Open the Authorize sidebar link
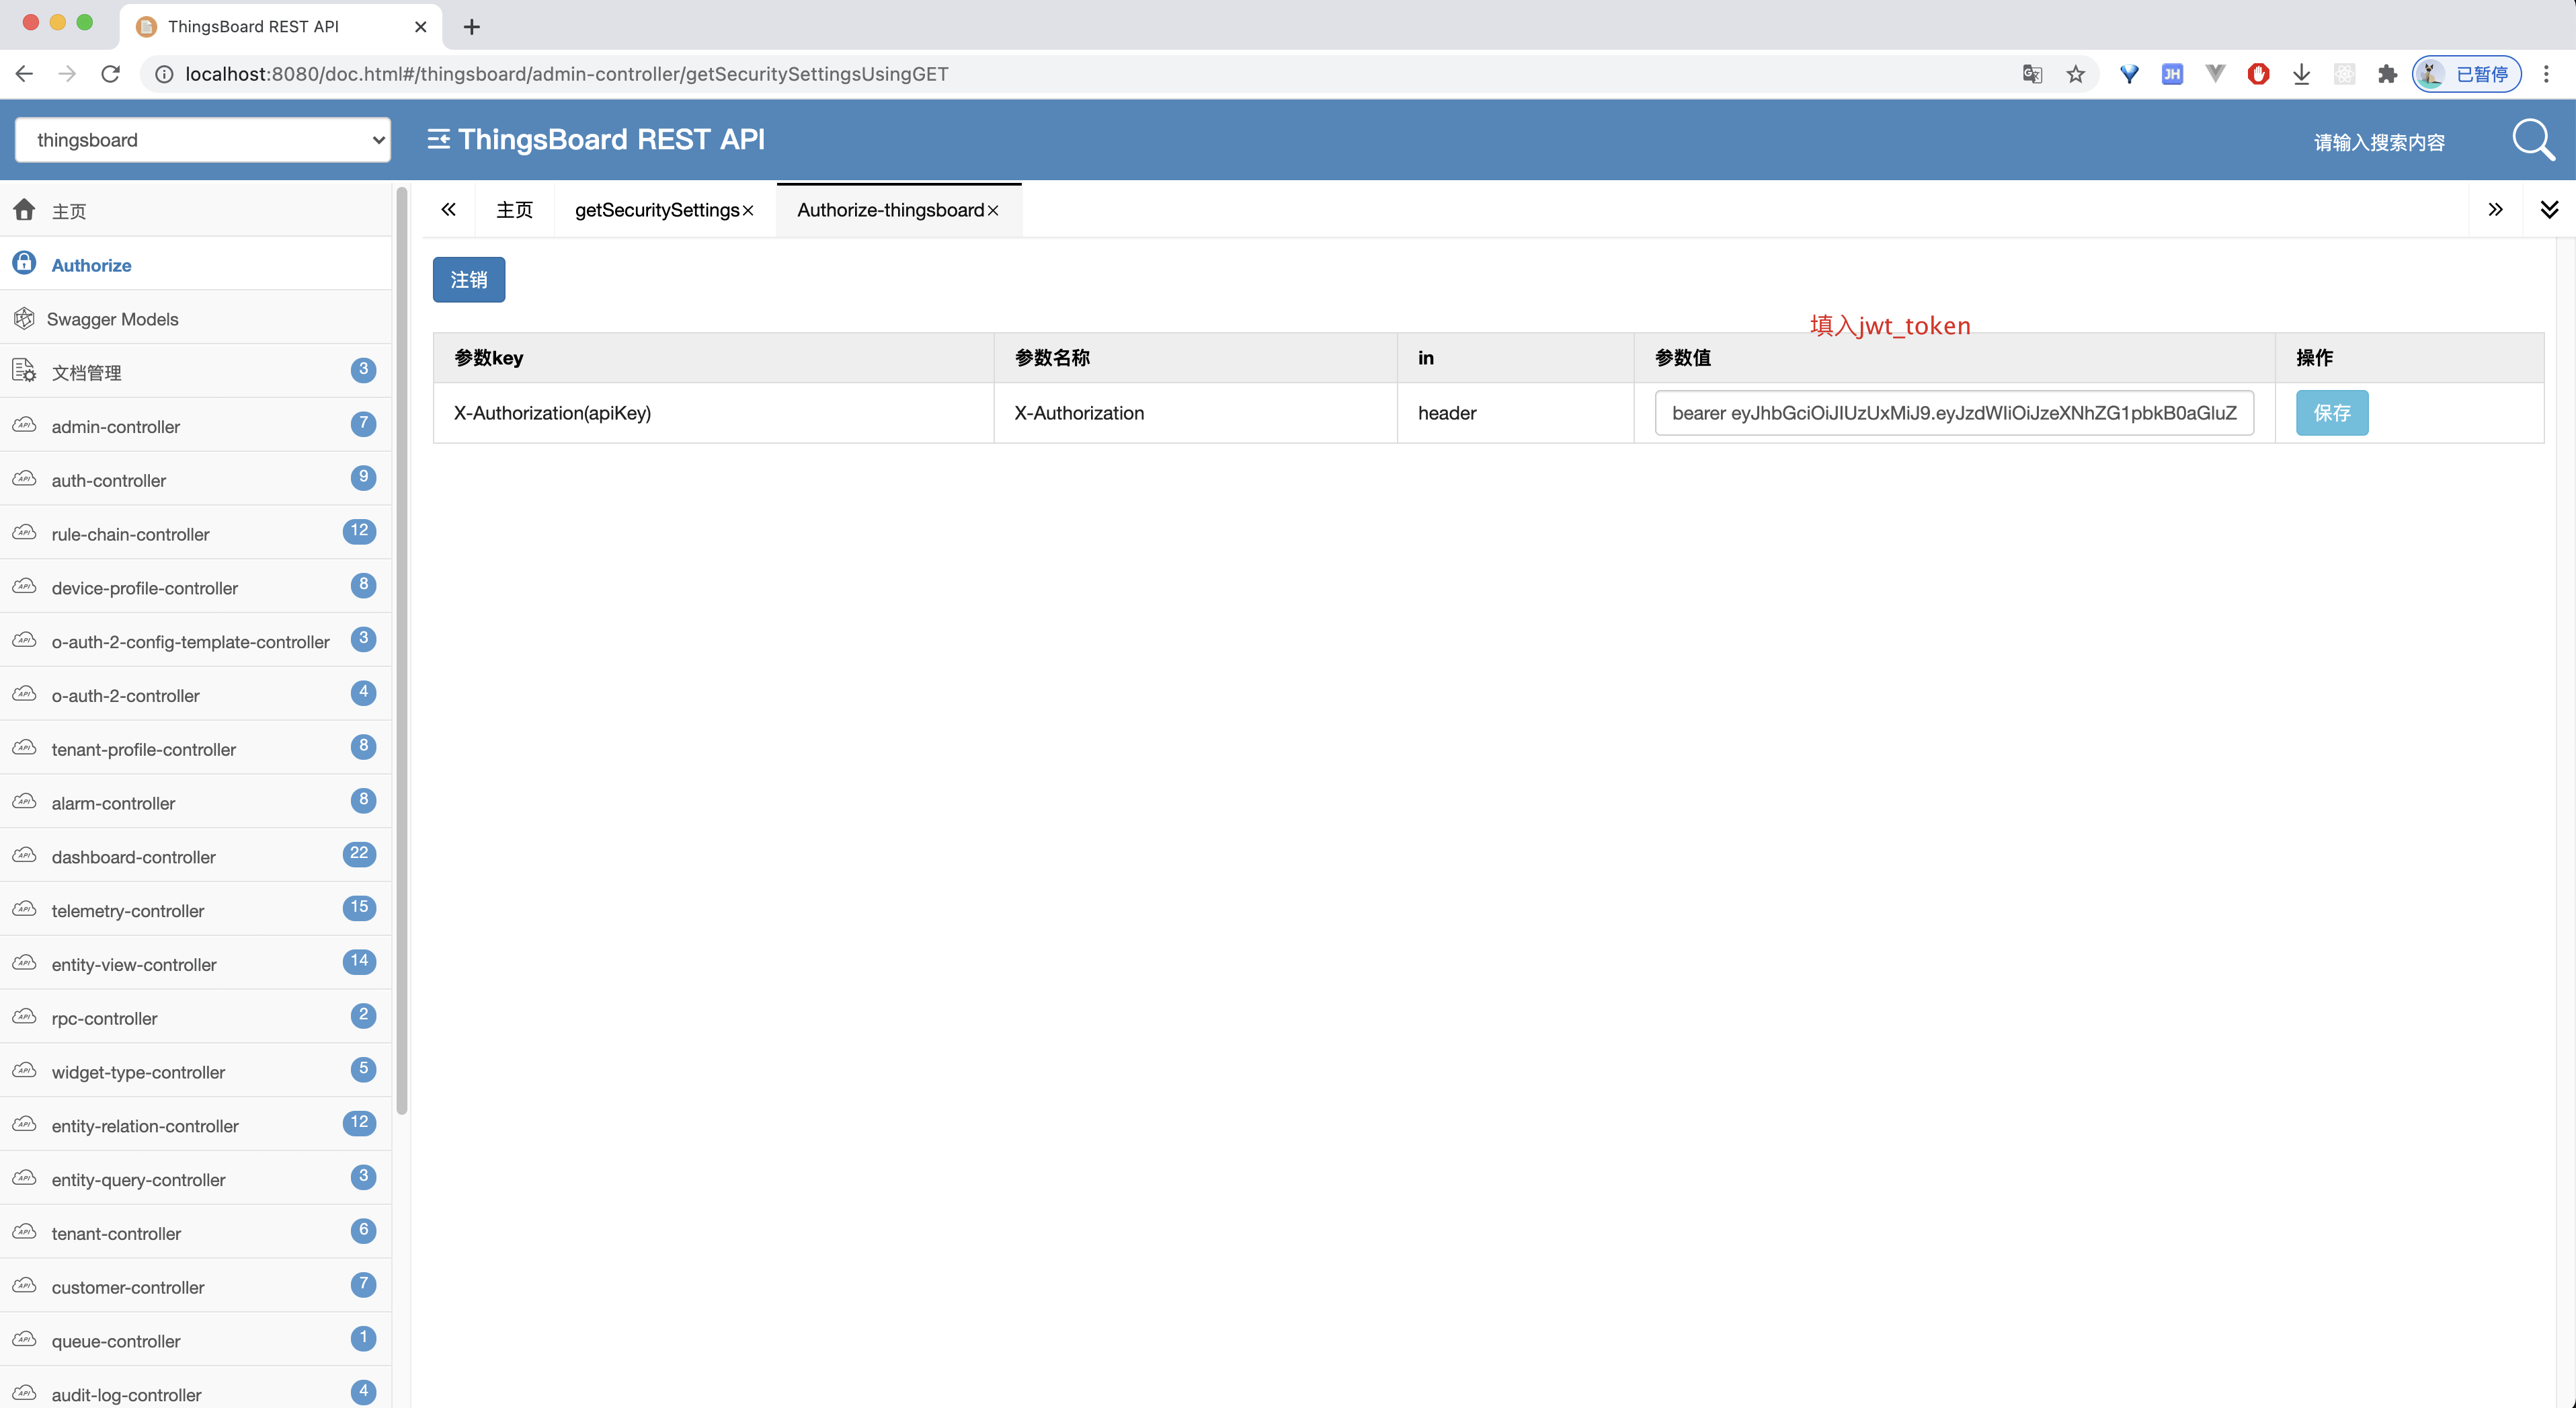Viewport: 2576px width, 1408px height. [195, 264]
